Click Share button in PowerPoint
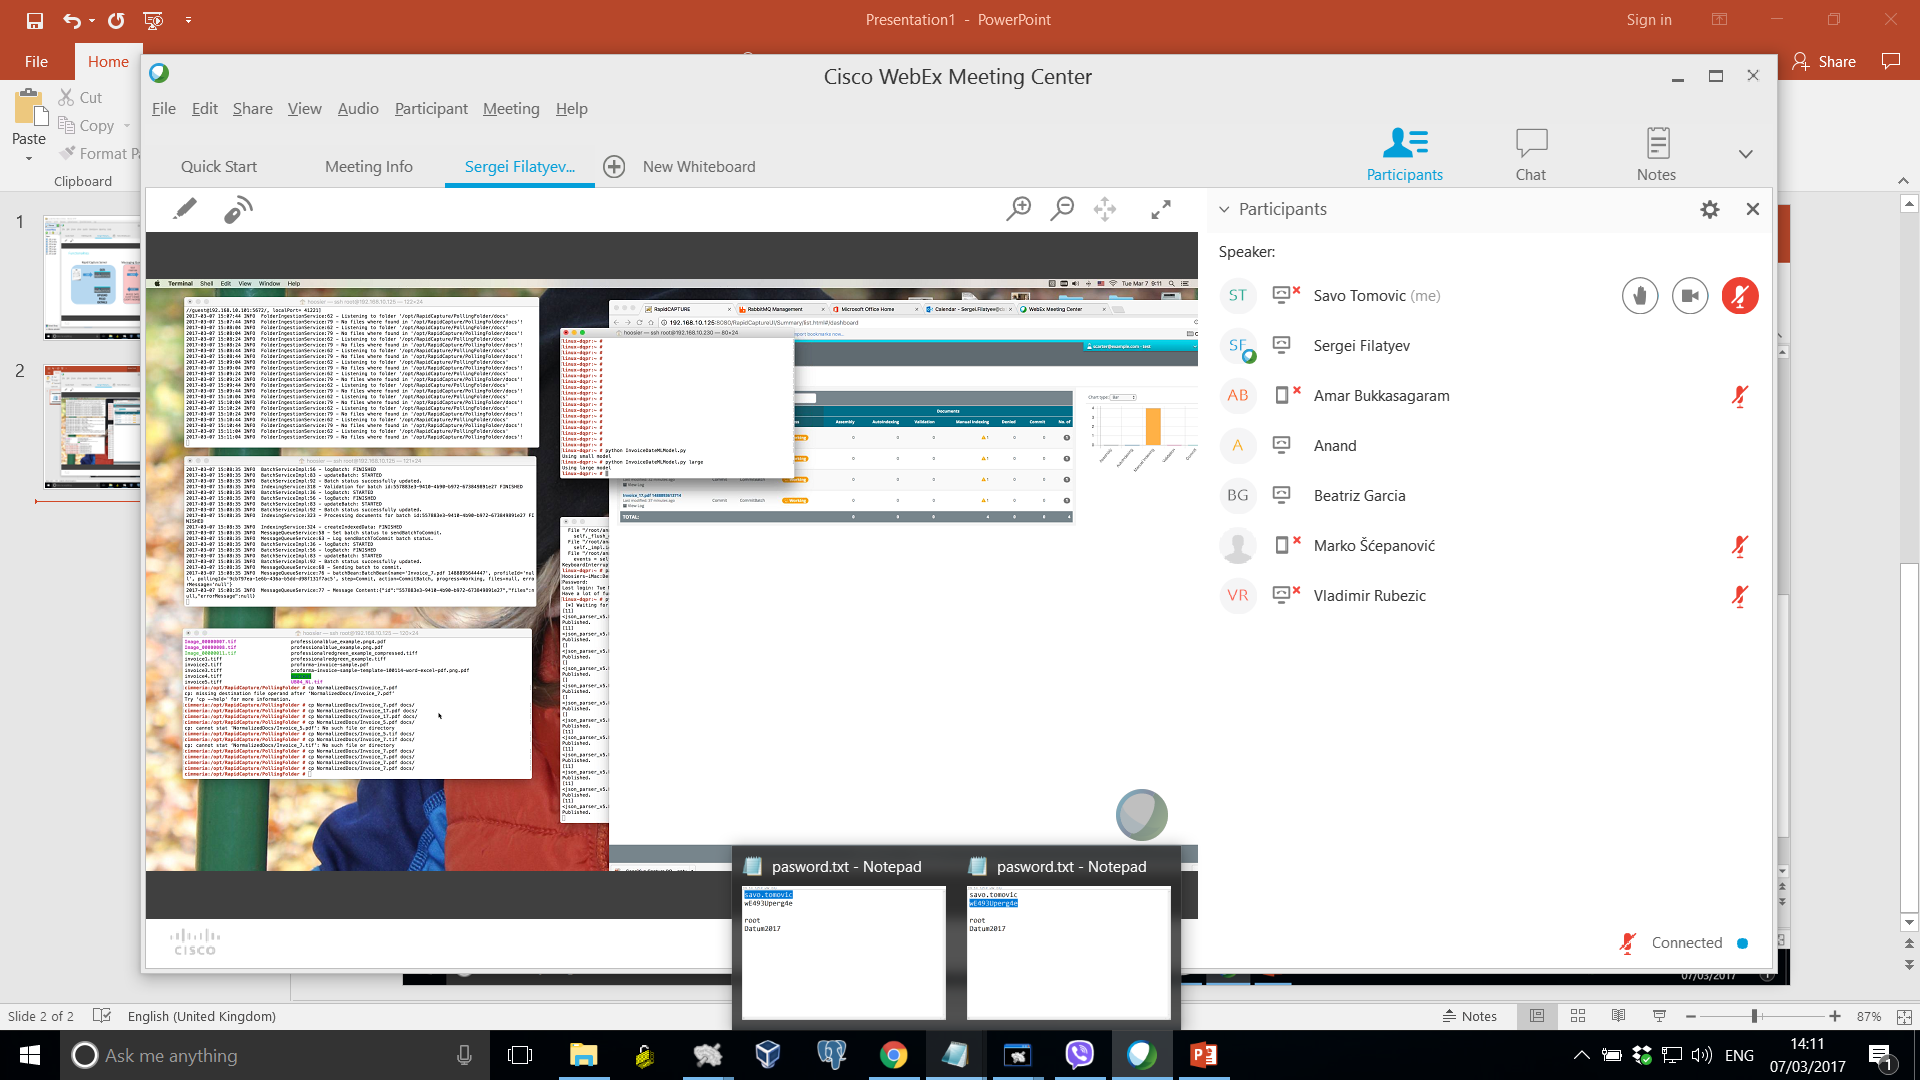The height and width of the screenshot is (1080, 1920). [1824, 62]
